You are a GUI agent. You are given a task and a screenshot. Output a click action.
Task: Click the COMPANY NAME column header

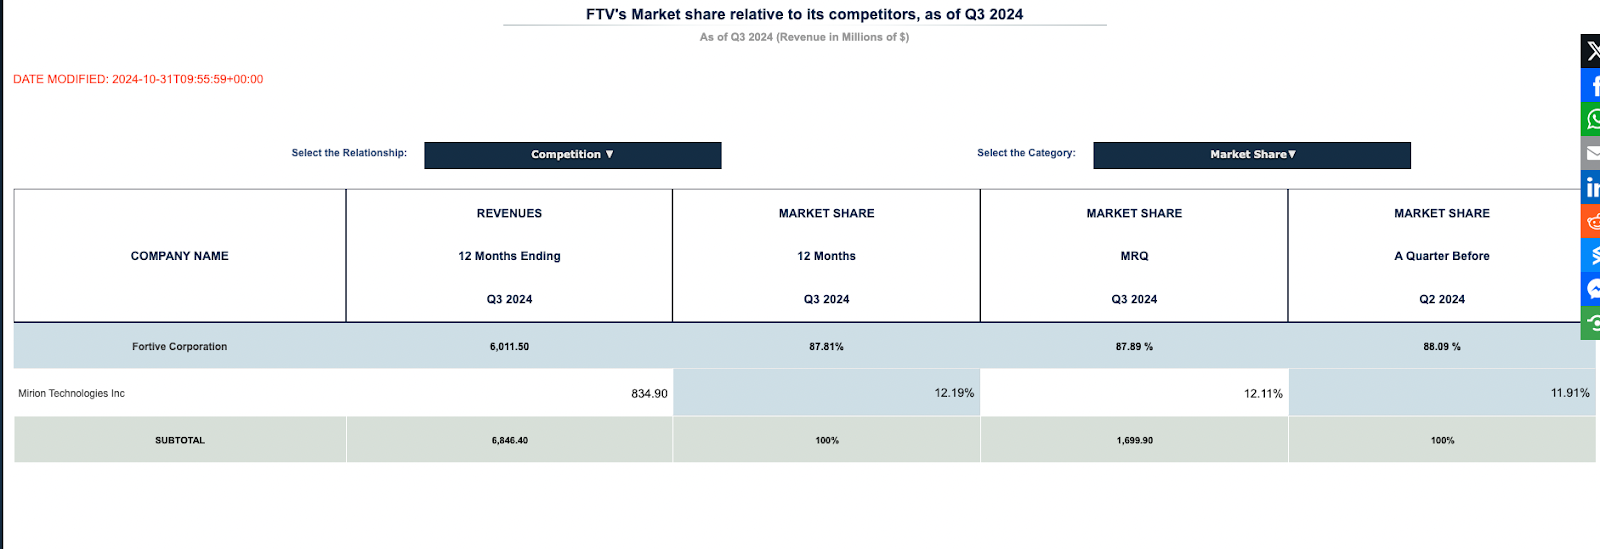click(x=180, y=256)
